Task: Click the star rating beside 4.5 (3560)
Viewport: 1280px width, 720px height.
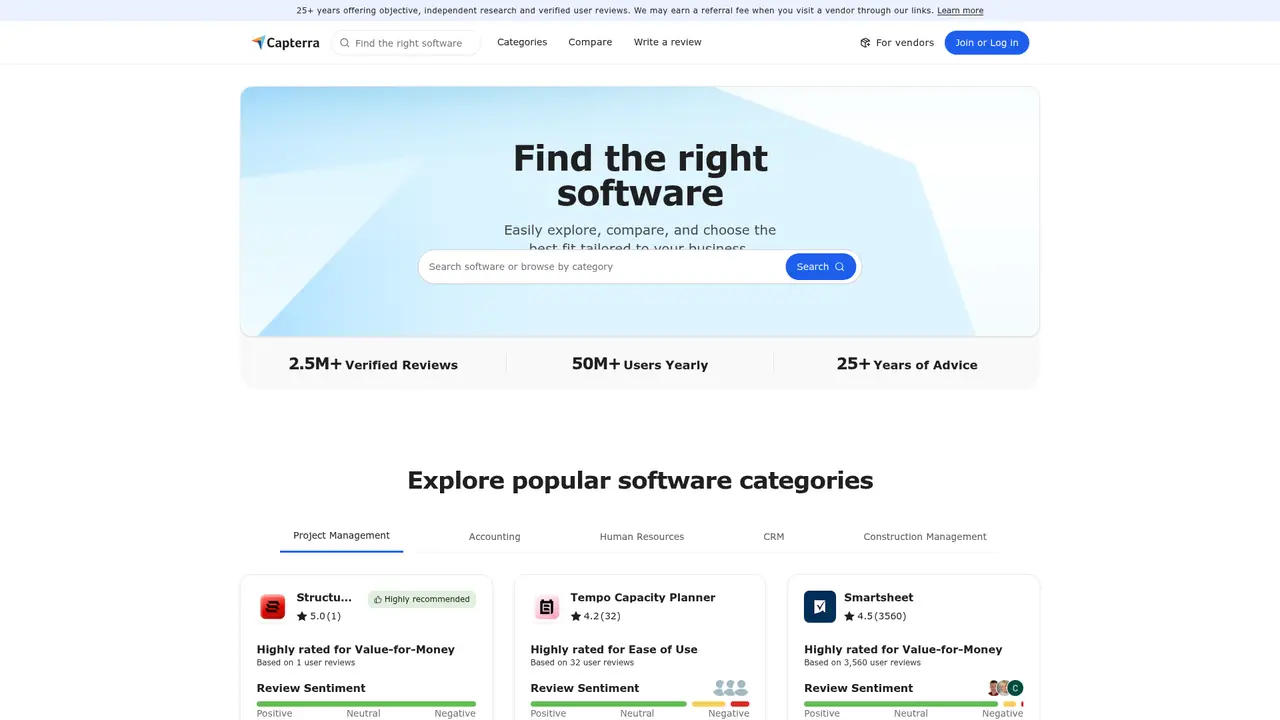Action: point(850,616)
